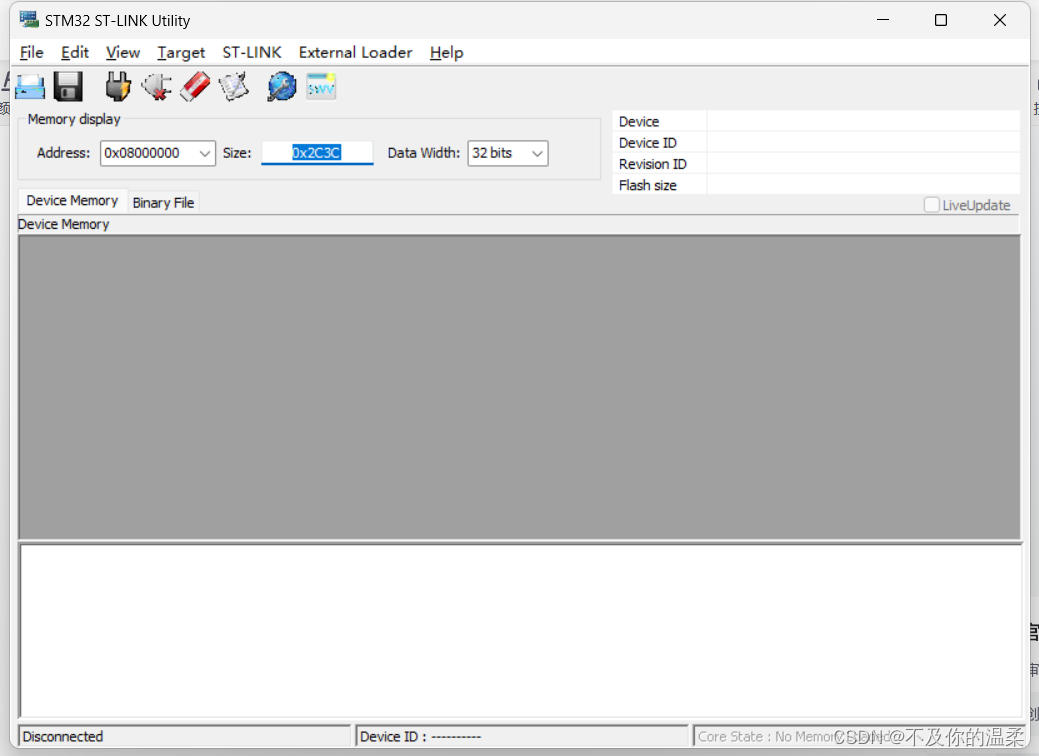Click the Disconnected status bar text

click(x=63, y=736)
